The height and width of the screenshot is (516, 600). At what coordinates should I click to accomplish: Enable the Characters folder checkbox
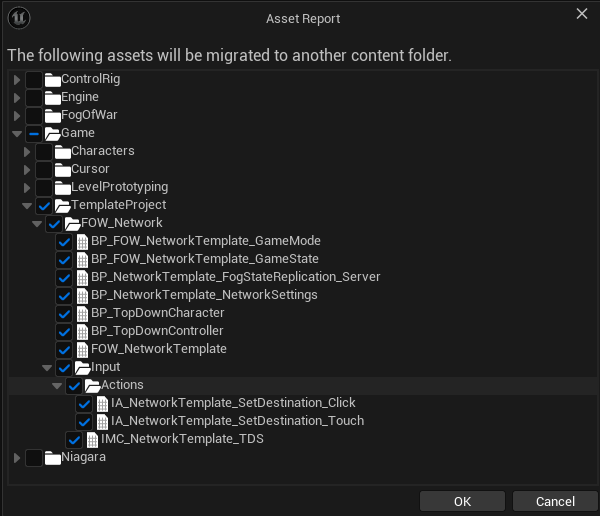[44, 152]
